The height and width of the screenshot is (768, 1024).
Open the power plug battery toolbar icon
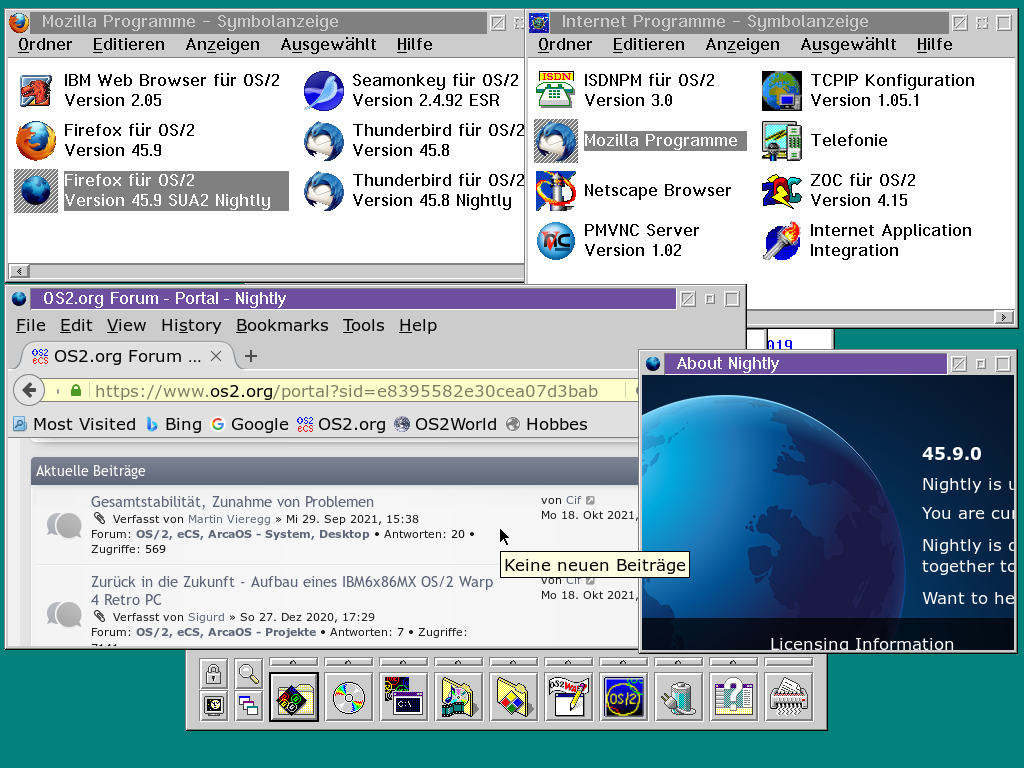[x=678, y=697]
